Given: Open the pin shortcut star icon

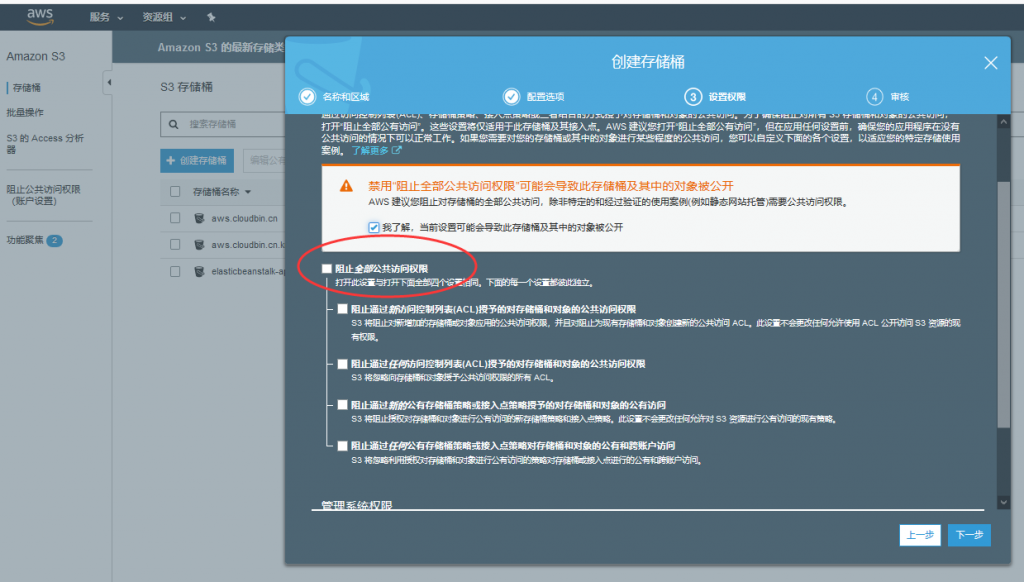Looking at the screenshot, I should 211,18.
